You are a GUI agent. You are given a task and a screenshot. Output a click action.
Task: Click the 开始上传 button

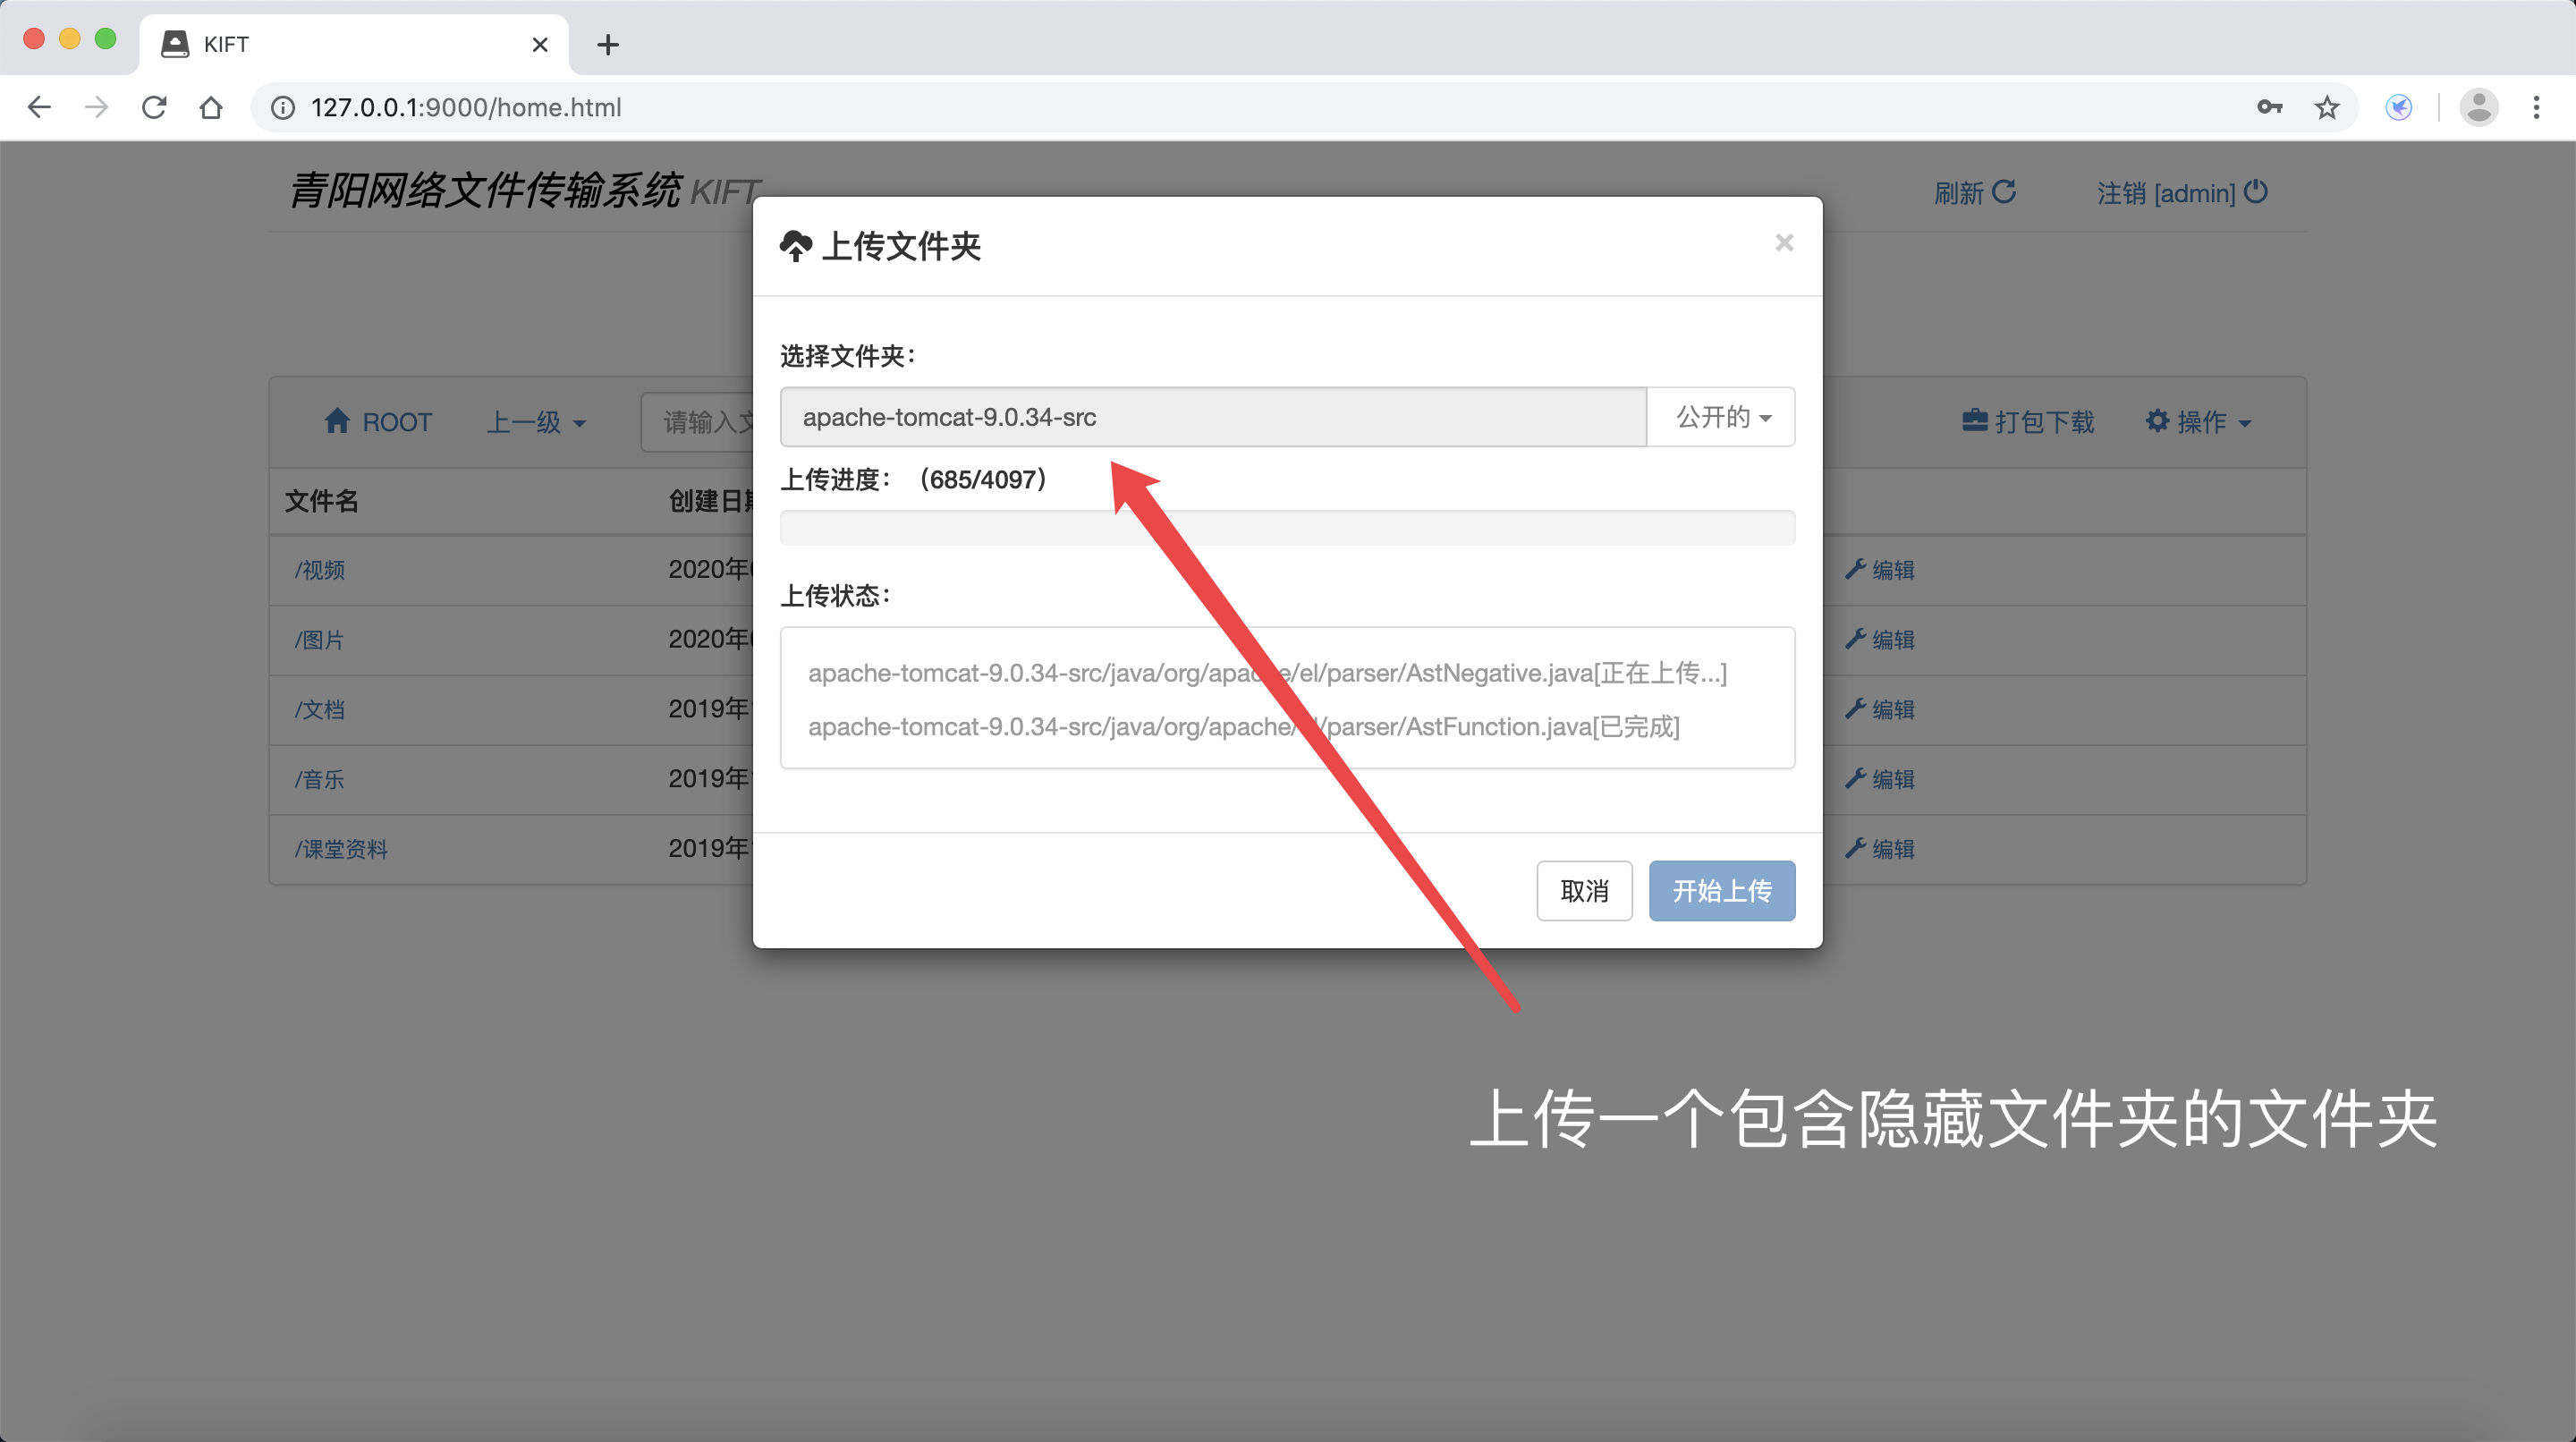tap(1721, 890)
